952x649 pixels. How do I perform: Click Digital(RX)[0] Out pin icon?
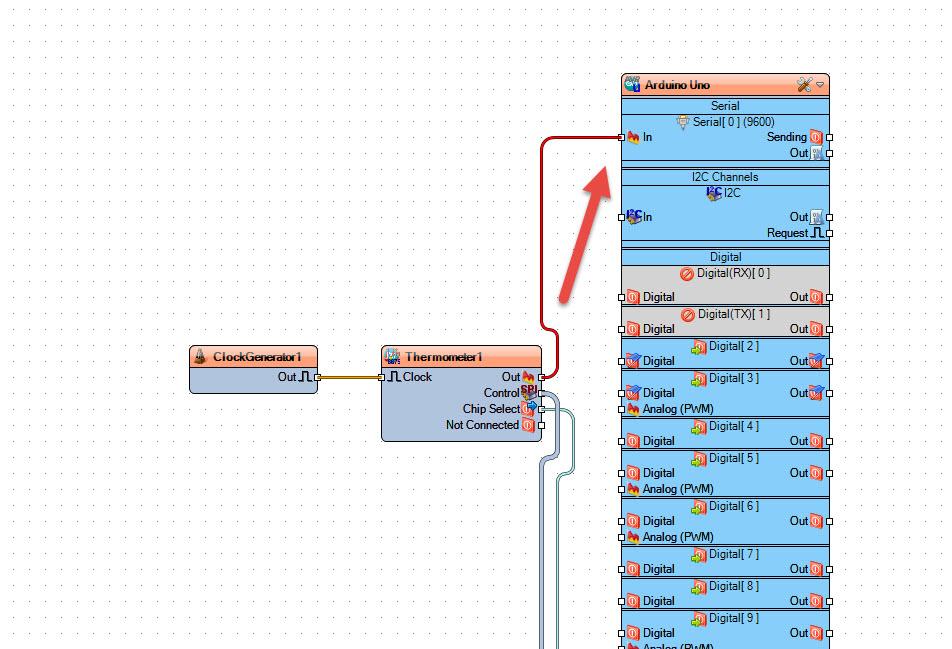816,297
